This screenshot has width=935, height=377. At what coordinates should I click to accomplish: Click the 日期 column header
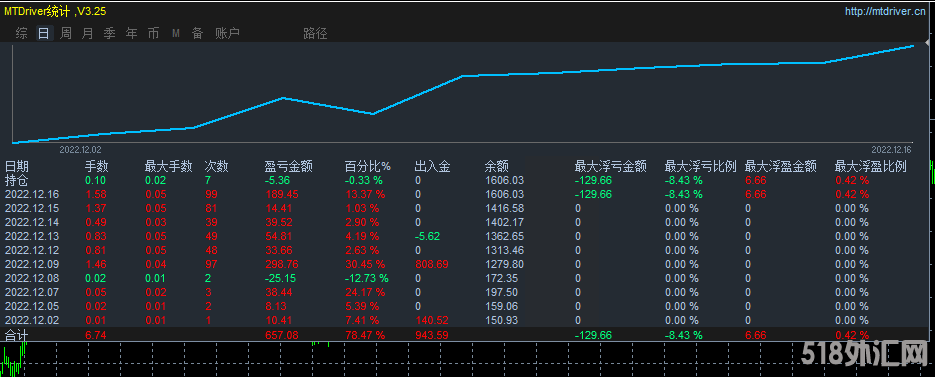tap(17, 166)
